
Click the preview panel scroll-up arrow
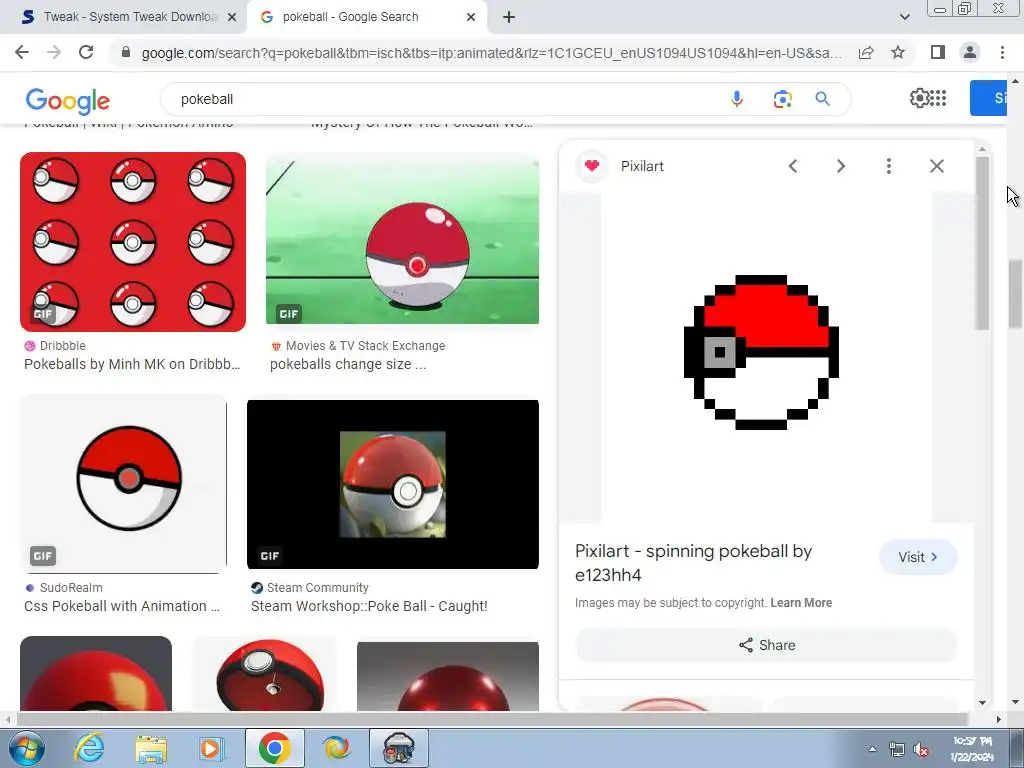pos(982,149)
